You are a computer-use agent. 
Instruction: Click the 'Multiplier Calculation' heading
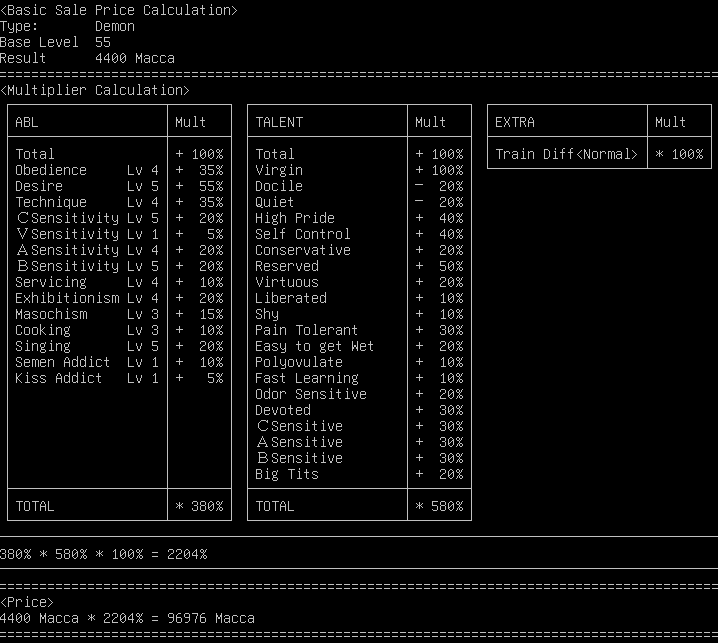click(x=95, y=90)
